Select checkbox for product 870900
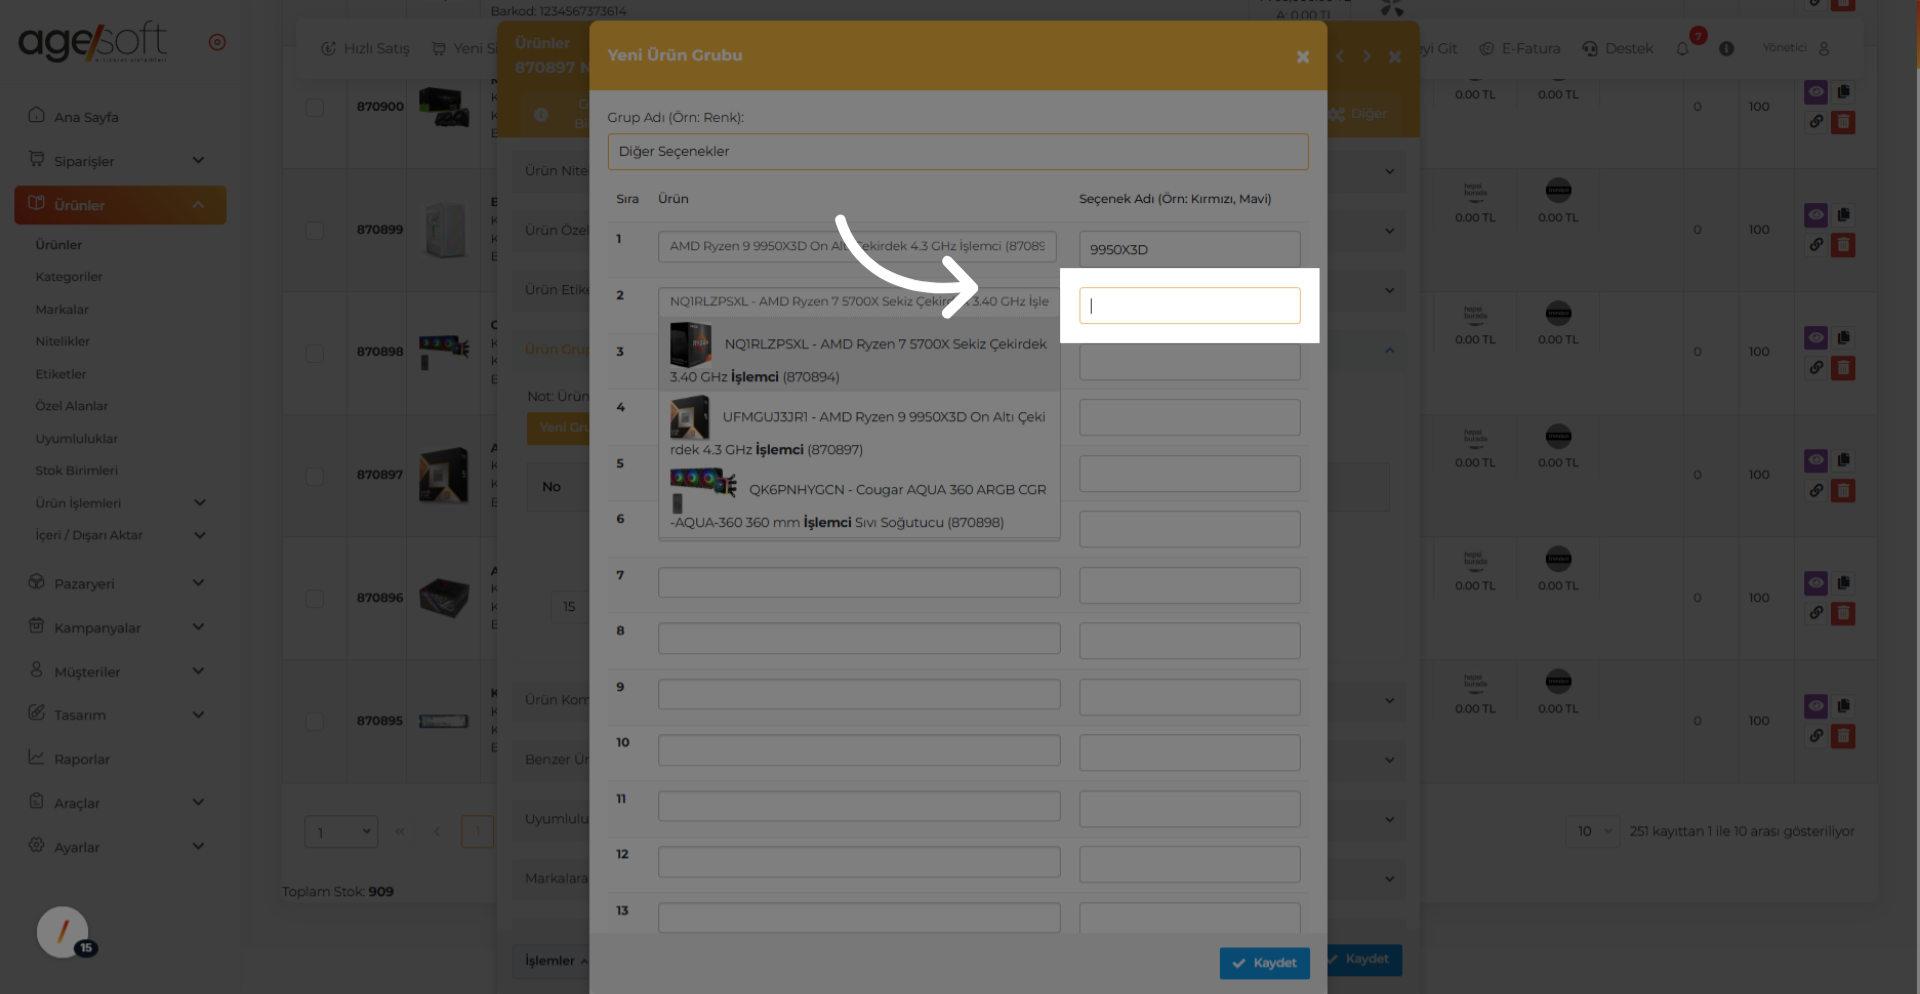 click(315, 106)
